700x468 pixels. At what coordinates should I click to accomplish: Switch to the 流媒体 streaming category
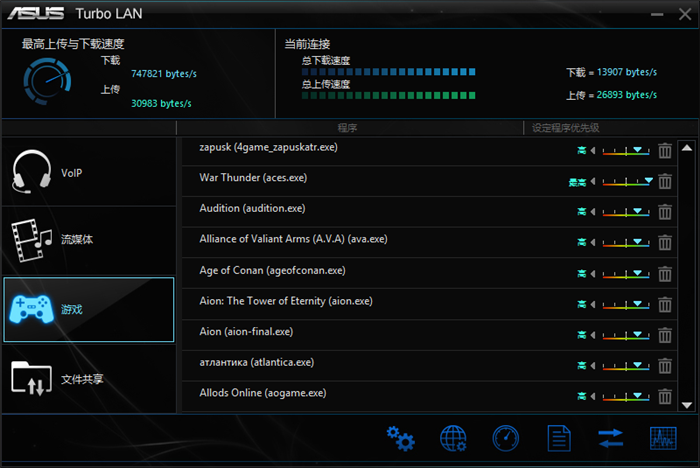point(88,240)
